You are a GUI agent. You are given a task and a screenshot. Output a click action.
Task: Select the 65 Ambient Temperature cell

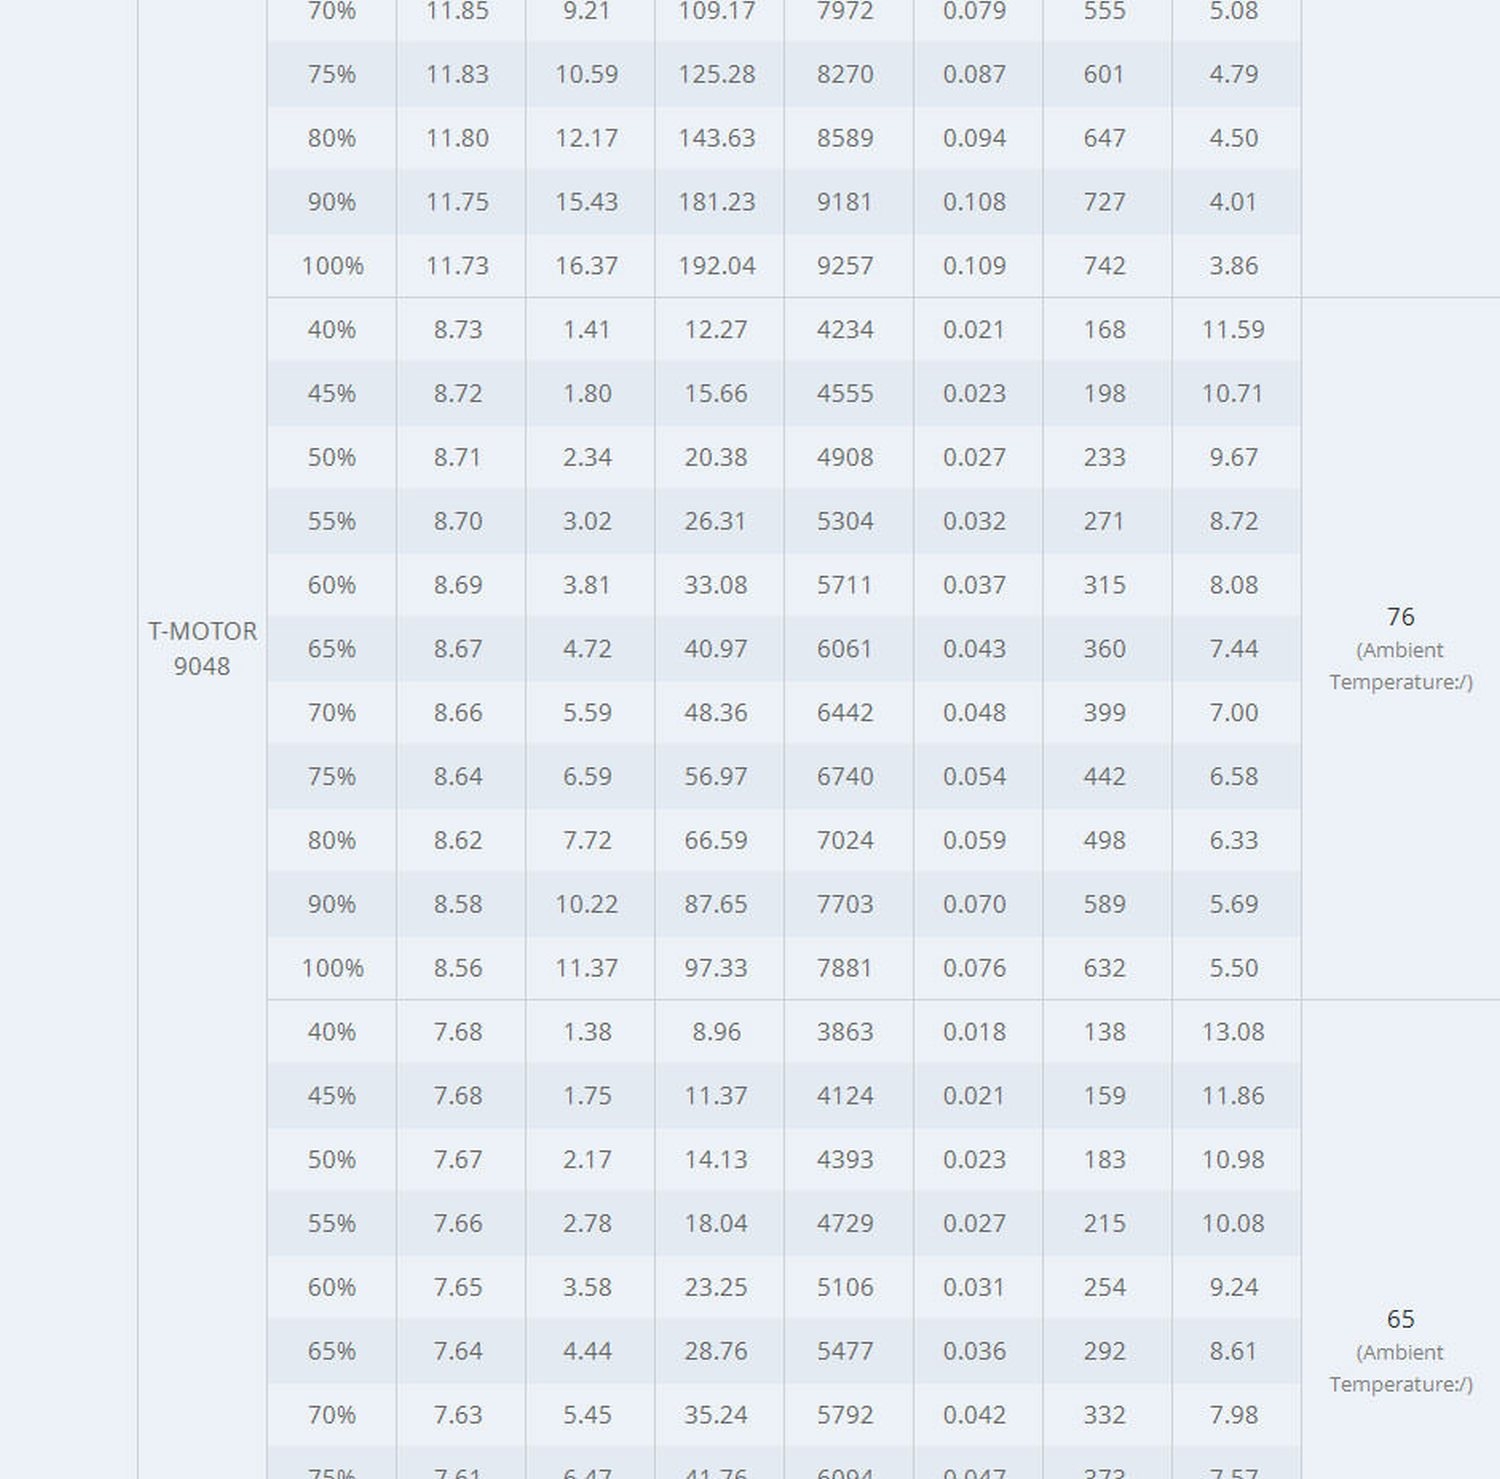point(1400,1350)
